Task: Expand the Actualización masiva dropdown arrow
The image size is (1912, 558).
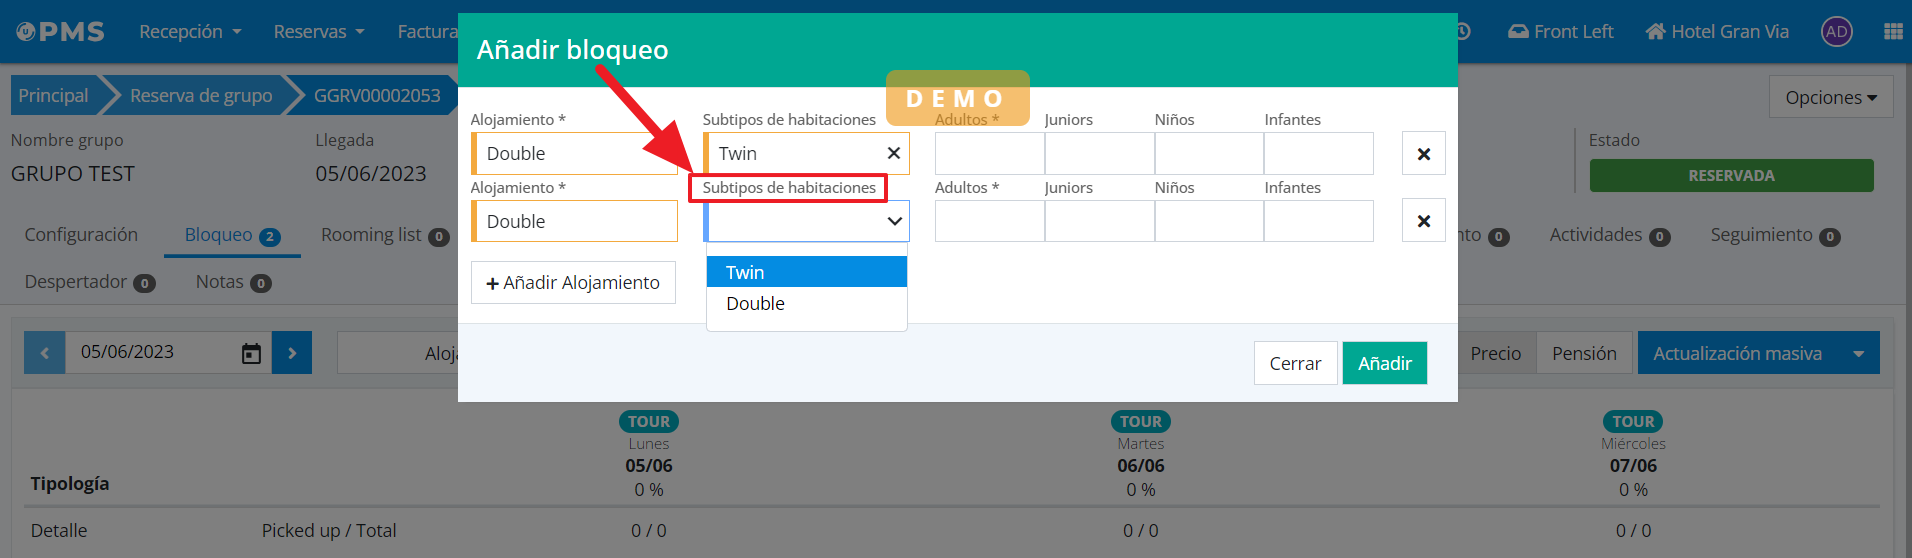Action: 1858,354
